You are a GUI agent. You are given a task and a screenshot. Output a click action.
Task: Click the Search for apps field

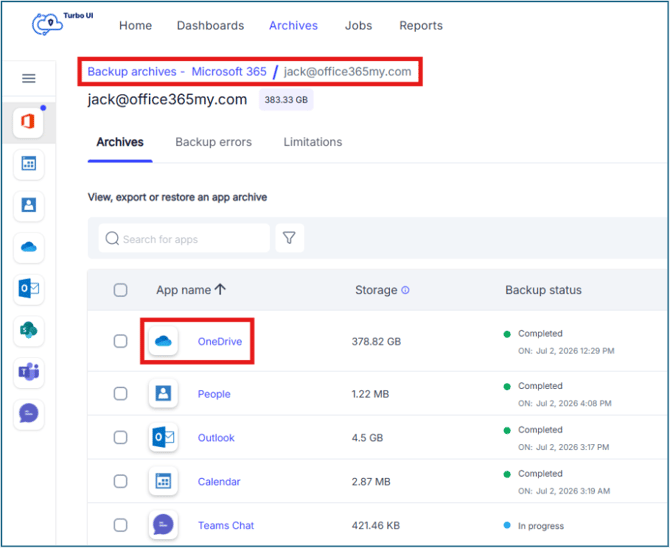pyautogui.click(x=184, y=239)
